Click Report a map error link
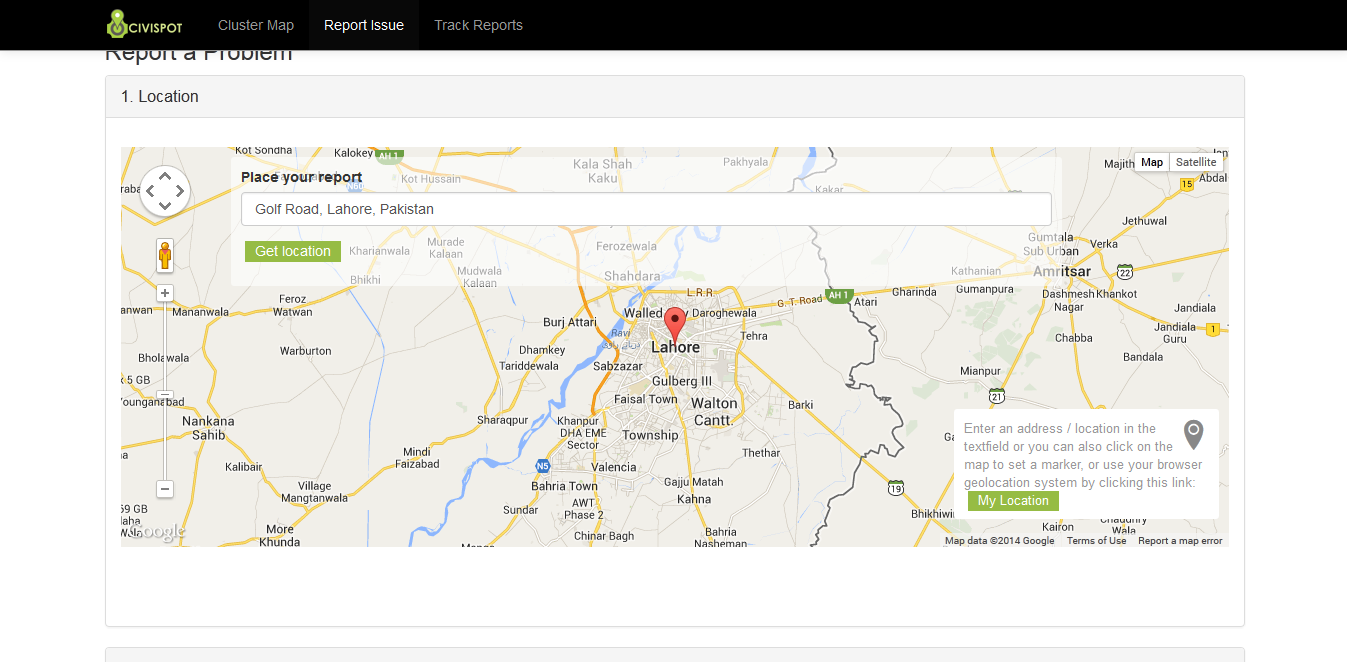 point(1180,541)
